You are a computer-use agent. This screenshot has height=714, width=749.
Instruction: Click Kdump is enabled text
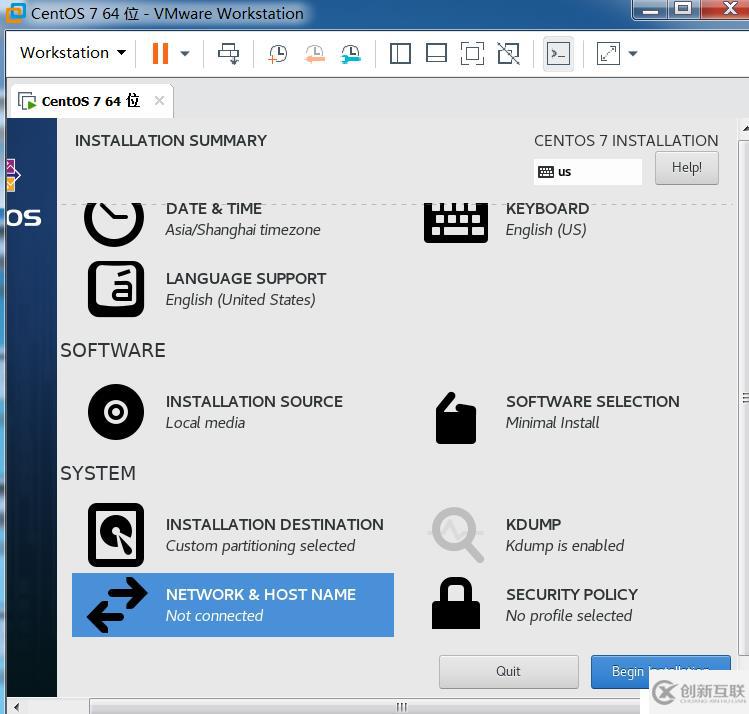click(x=565, y=545)
